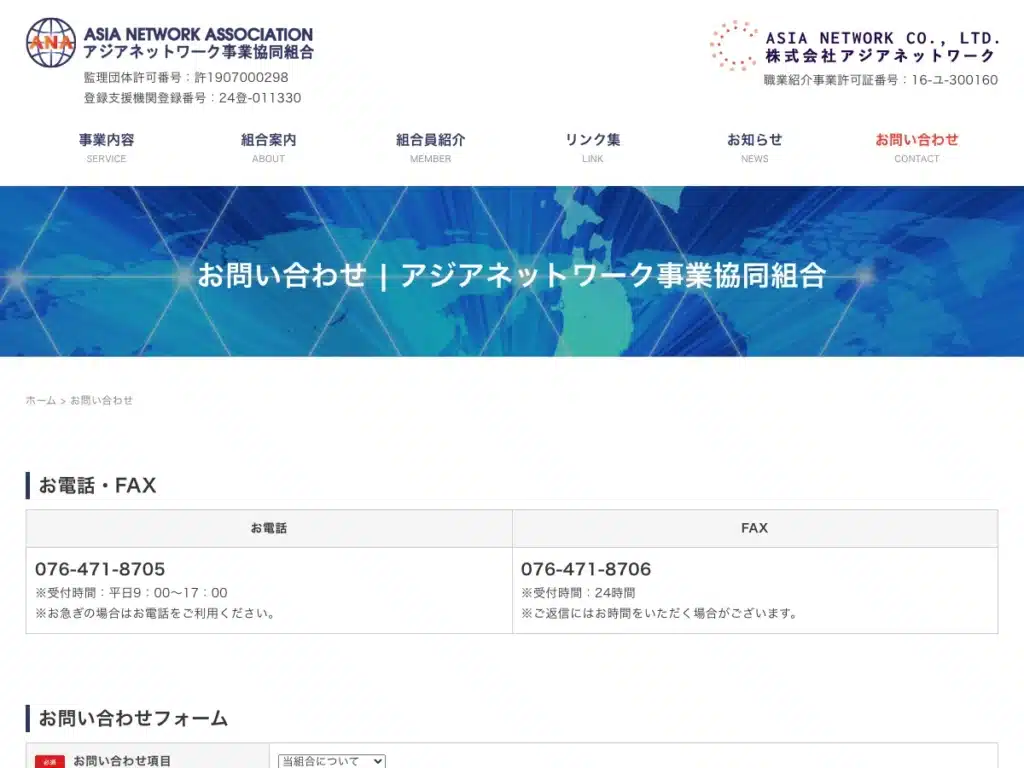Click 受付時間：24時間 note
This screenshot has width=1024, height=768.
tap(578, 593)
